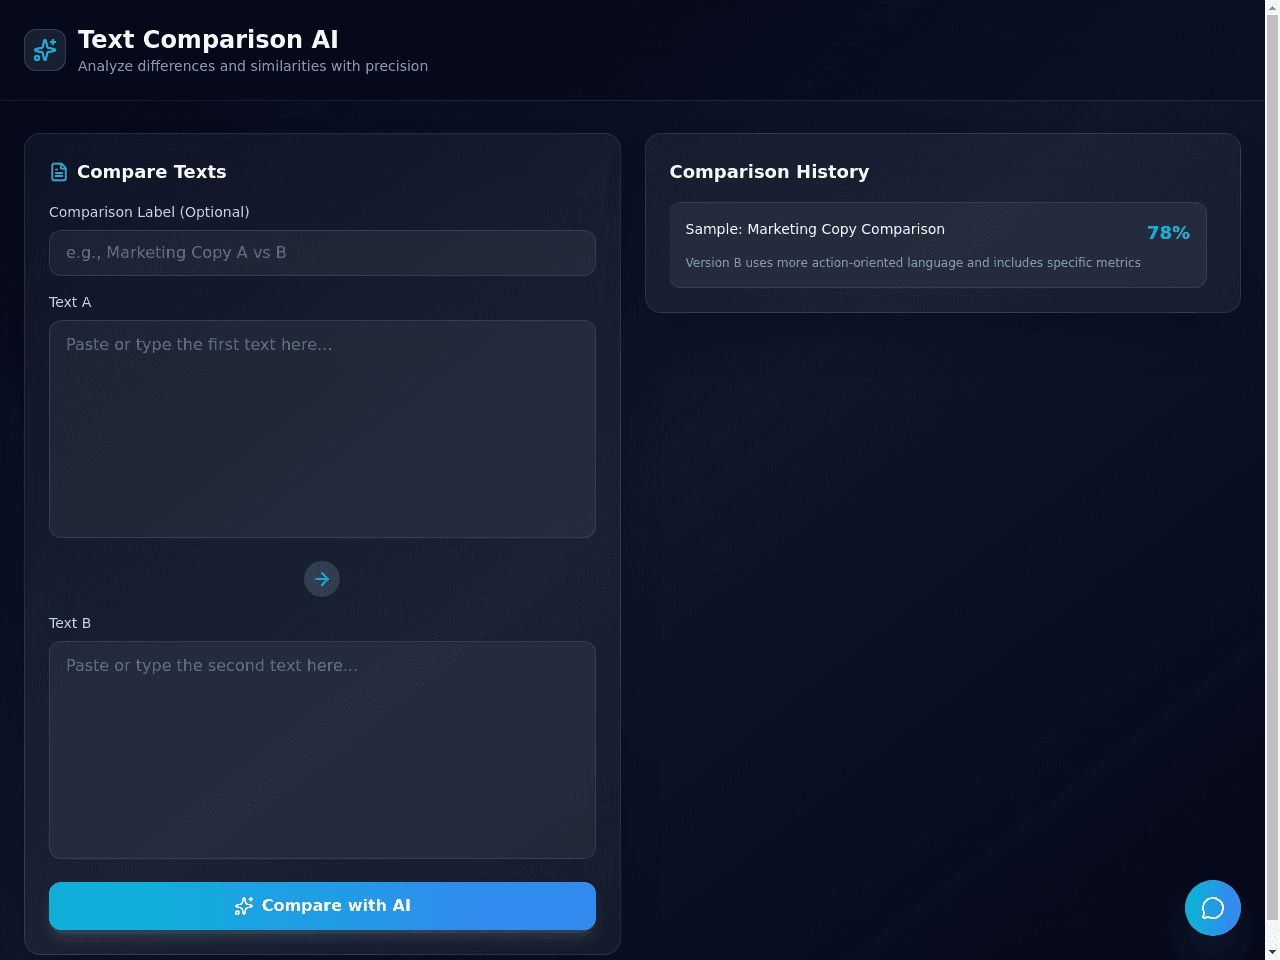Click the Text A label
The width and height of the screenshot is (1280, 960).
[70, 302]
